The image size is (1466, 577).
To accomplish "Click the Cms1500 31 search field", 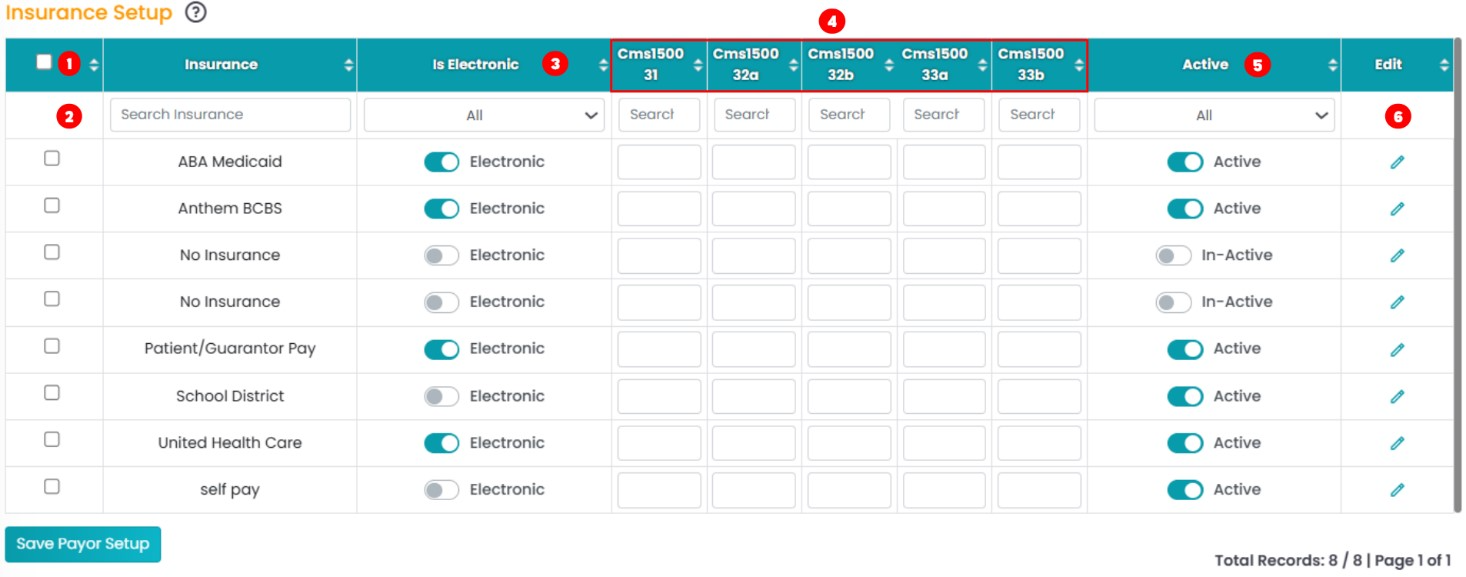I will (659, 115).
